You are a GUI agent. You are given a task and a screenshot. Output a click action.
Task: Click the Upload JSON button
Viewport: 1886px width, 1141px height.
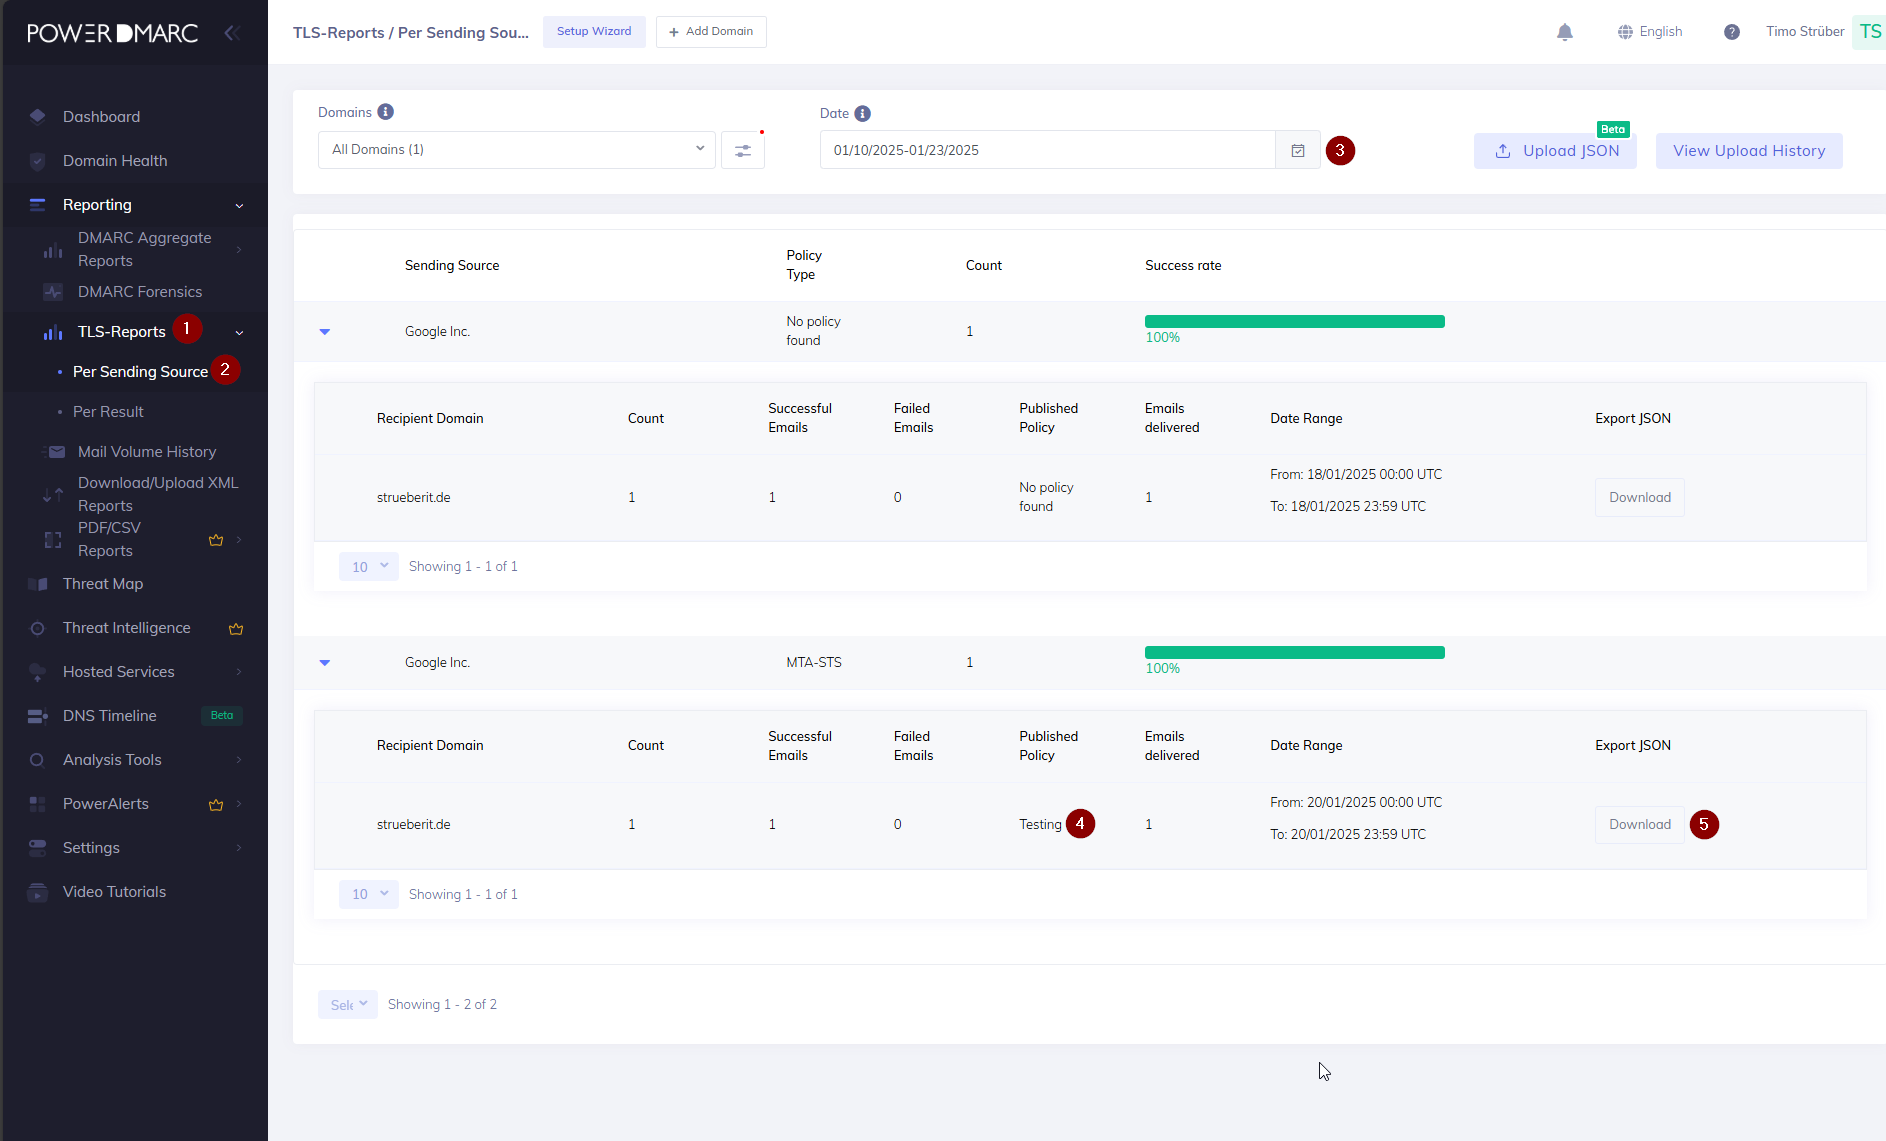point(1555,151)
